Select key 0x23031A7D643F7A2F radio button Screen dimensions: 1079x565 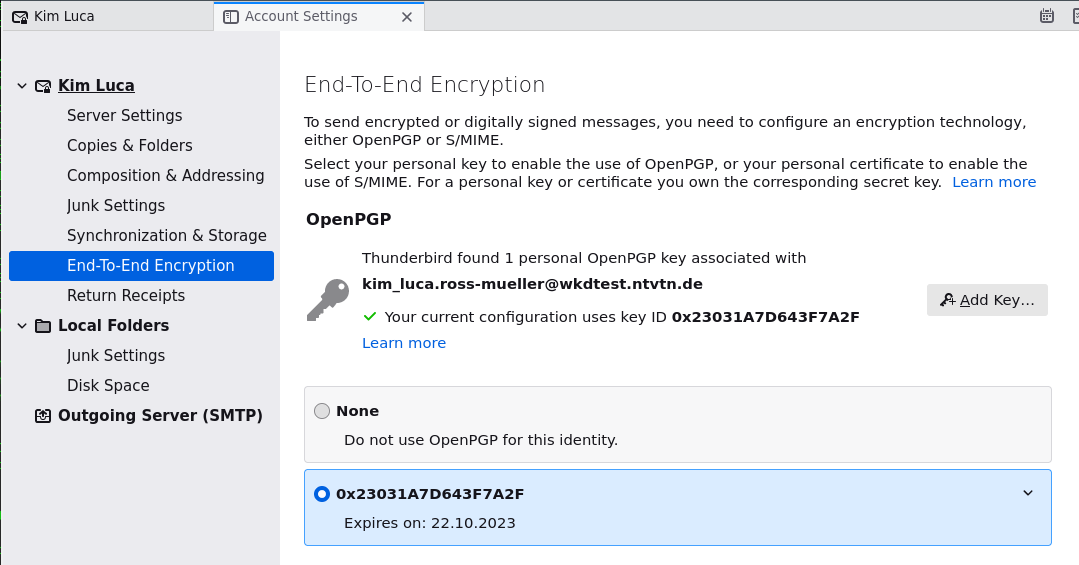pos(322,494)
